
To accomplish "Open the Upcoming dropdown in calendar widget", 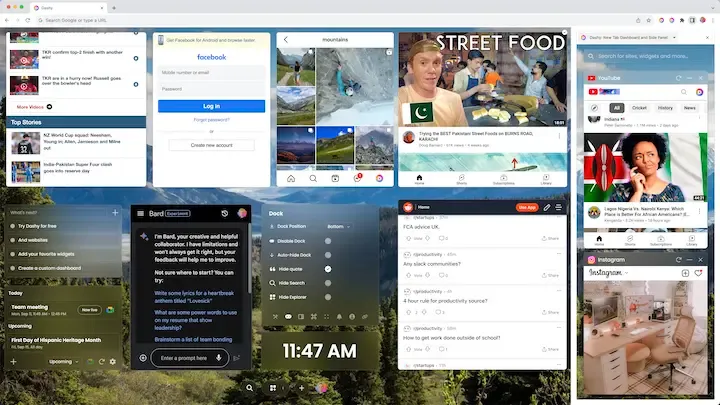I will (x=64, y=361).
